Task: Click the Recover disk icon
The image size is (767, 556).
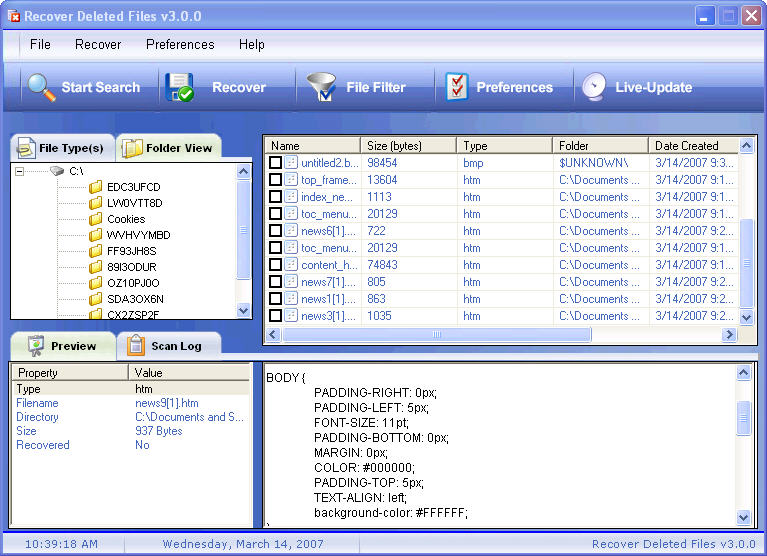Action: click(x=180, y=87)
